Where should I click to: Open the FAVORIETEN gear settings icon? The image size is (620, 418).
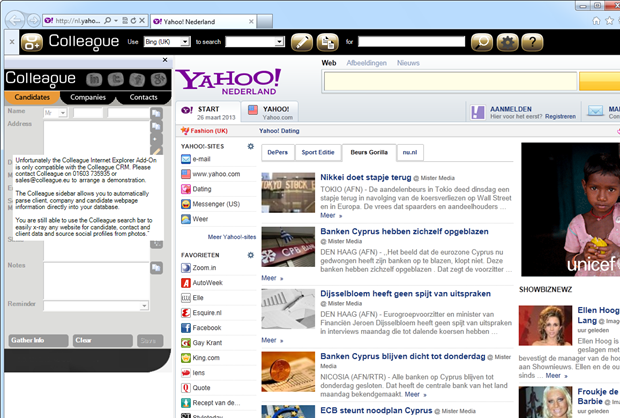click(x=250, y=255)
